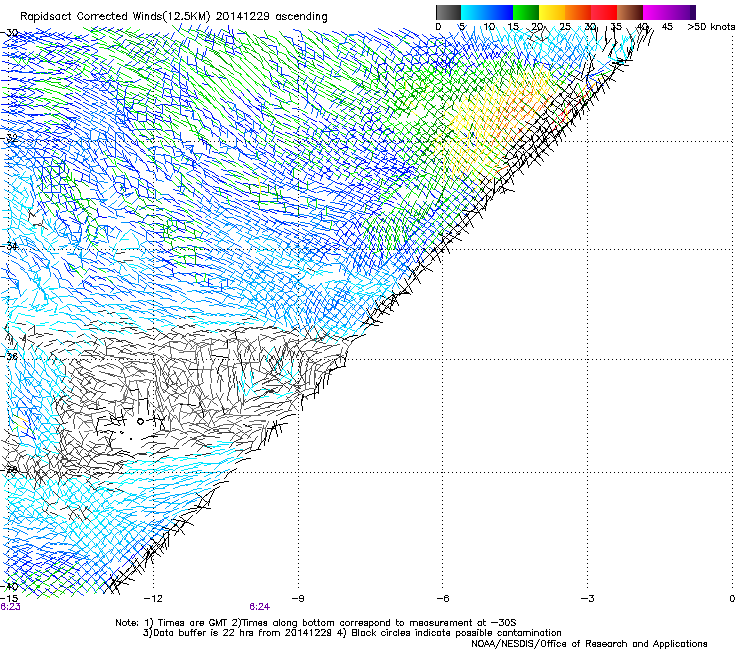Click the '-9' longitude axis label
740x650 pixels.
(298, 599)
